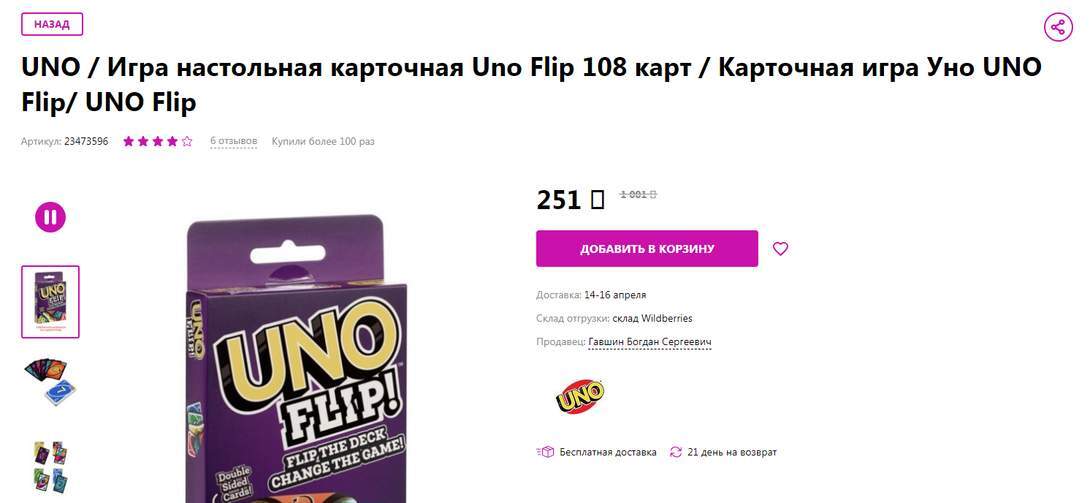The width and height of the screenshot is (1090, 503).
Task: Click the free delivery box icon
Action: pyautogui.click(x=546, y=452)
